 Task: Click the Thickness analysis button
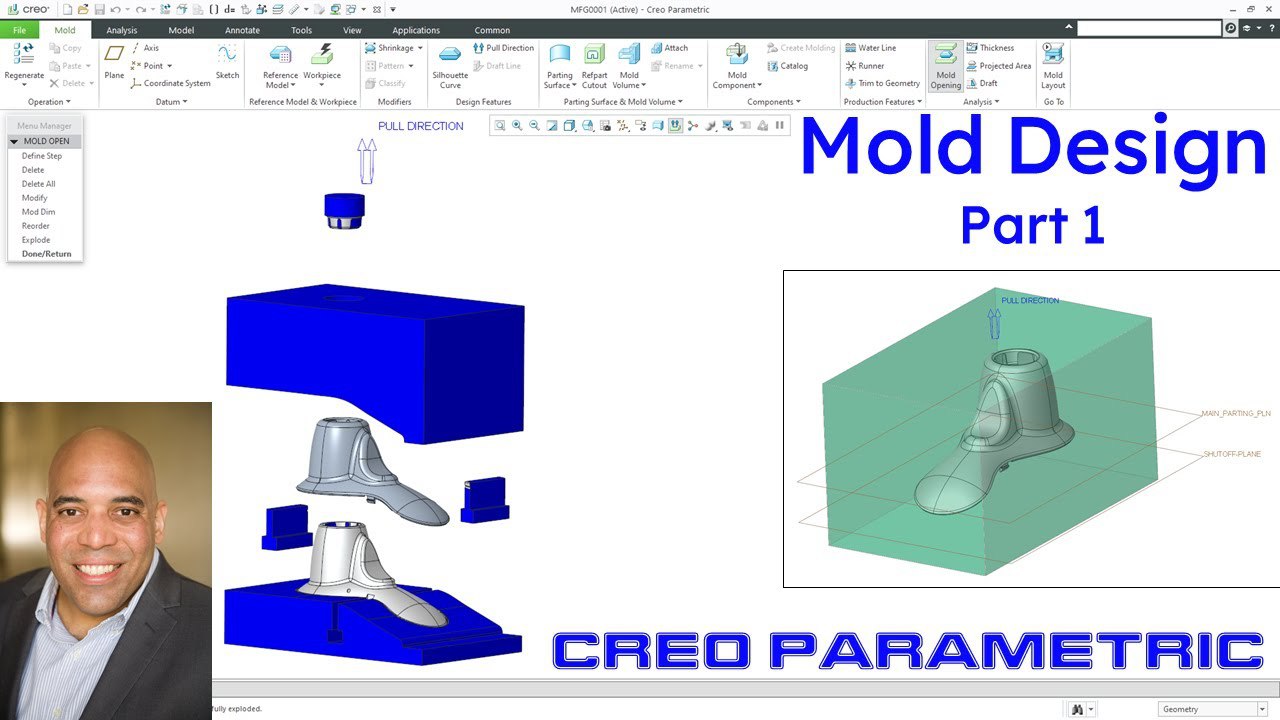click(990, 48)
